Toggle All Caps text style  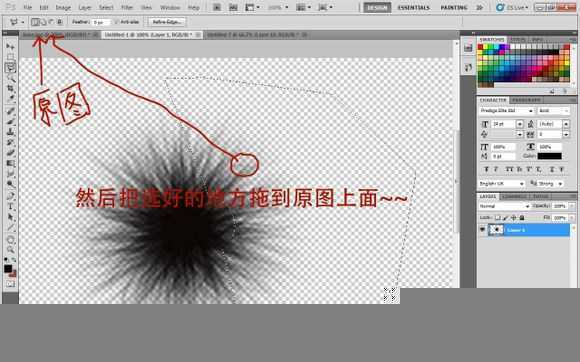coord(509,169)
